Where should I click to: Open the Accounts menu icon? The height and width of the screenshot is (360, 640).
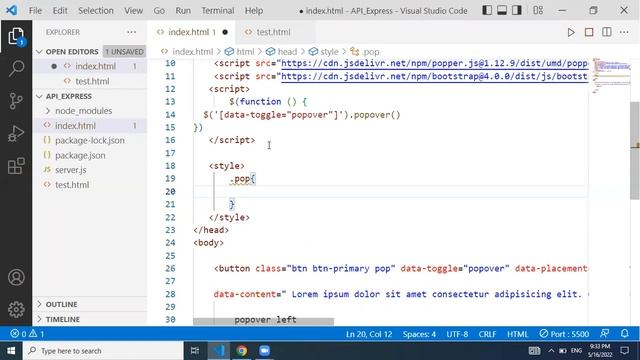[x=16, y=278]
